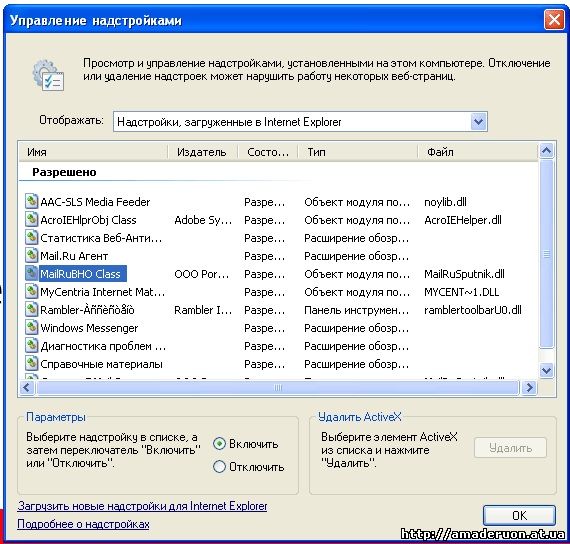Click the icon beside Справочные материалы
Image resolution: width=570 pixels, height=544 pixels.
pyautogui.click(x=32, y=364)
